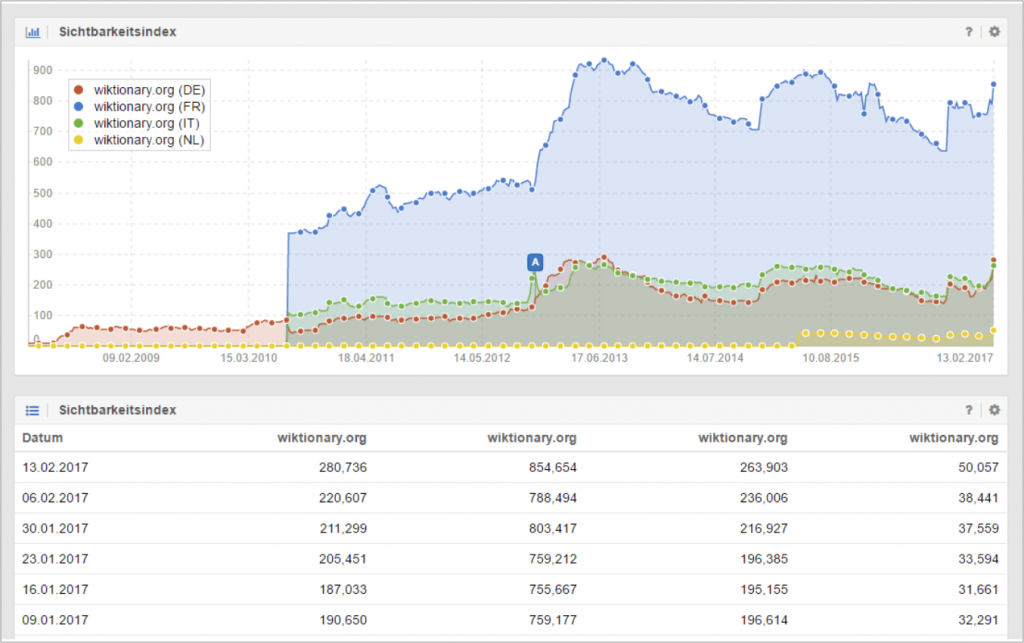Toggle wiktionary.org (DE) legend entry
Screen dimensions: 1024x643
(x=140, y=90)
